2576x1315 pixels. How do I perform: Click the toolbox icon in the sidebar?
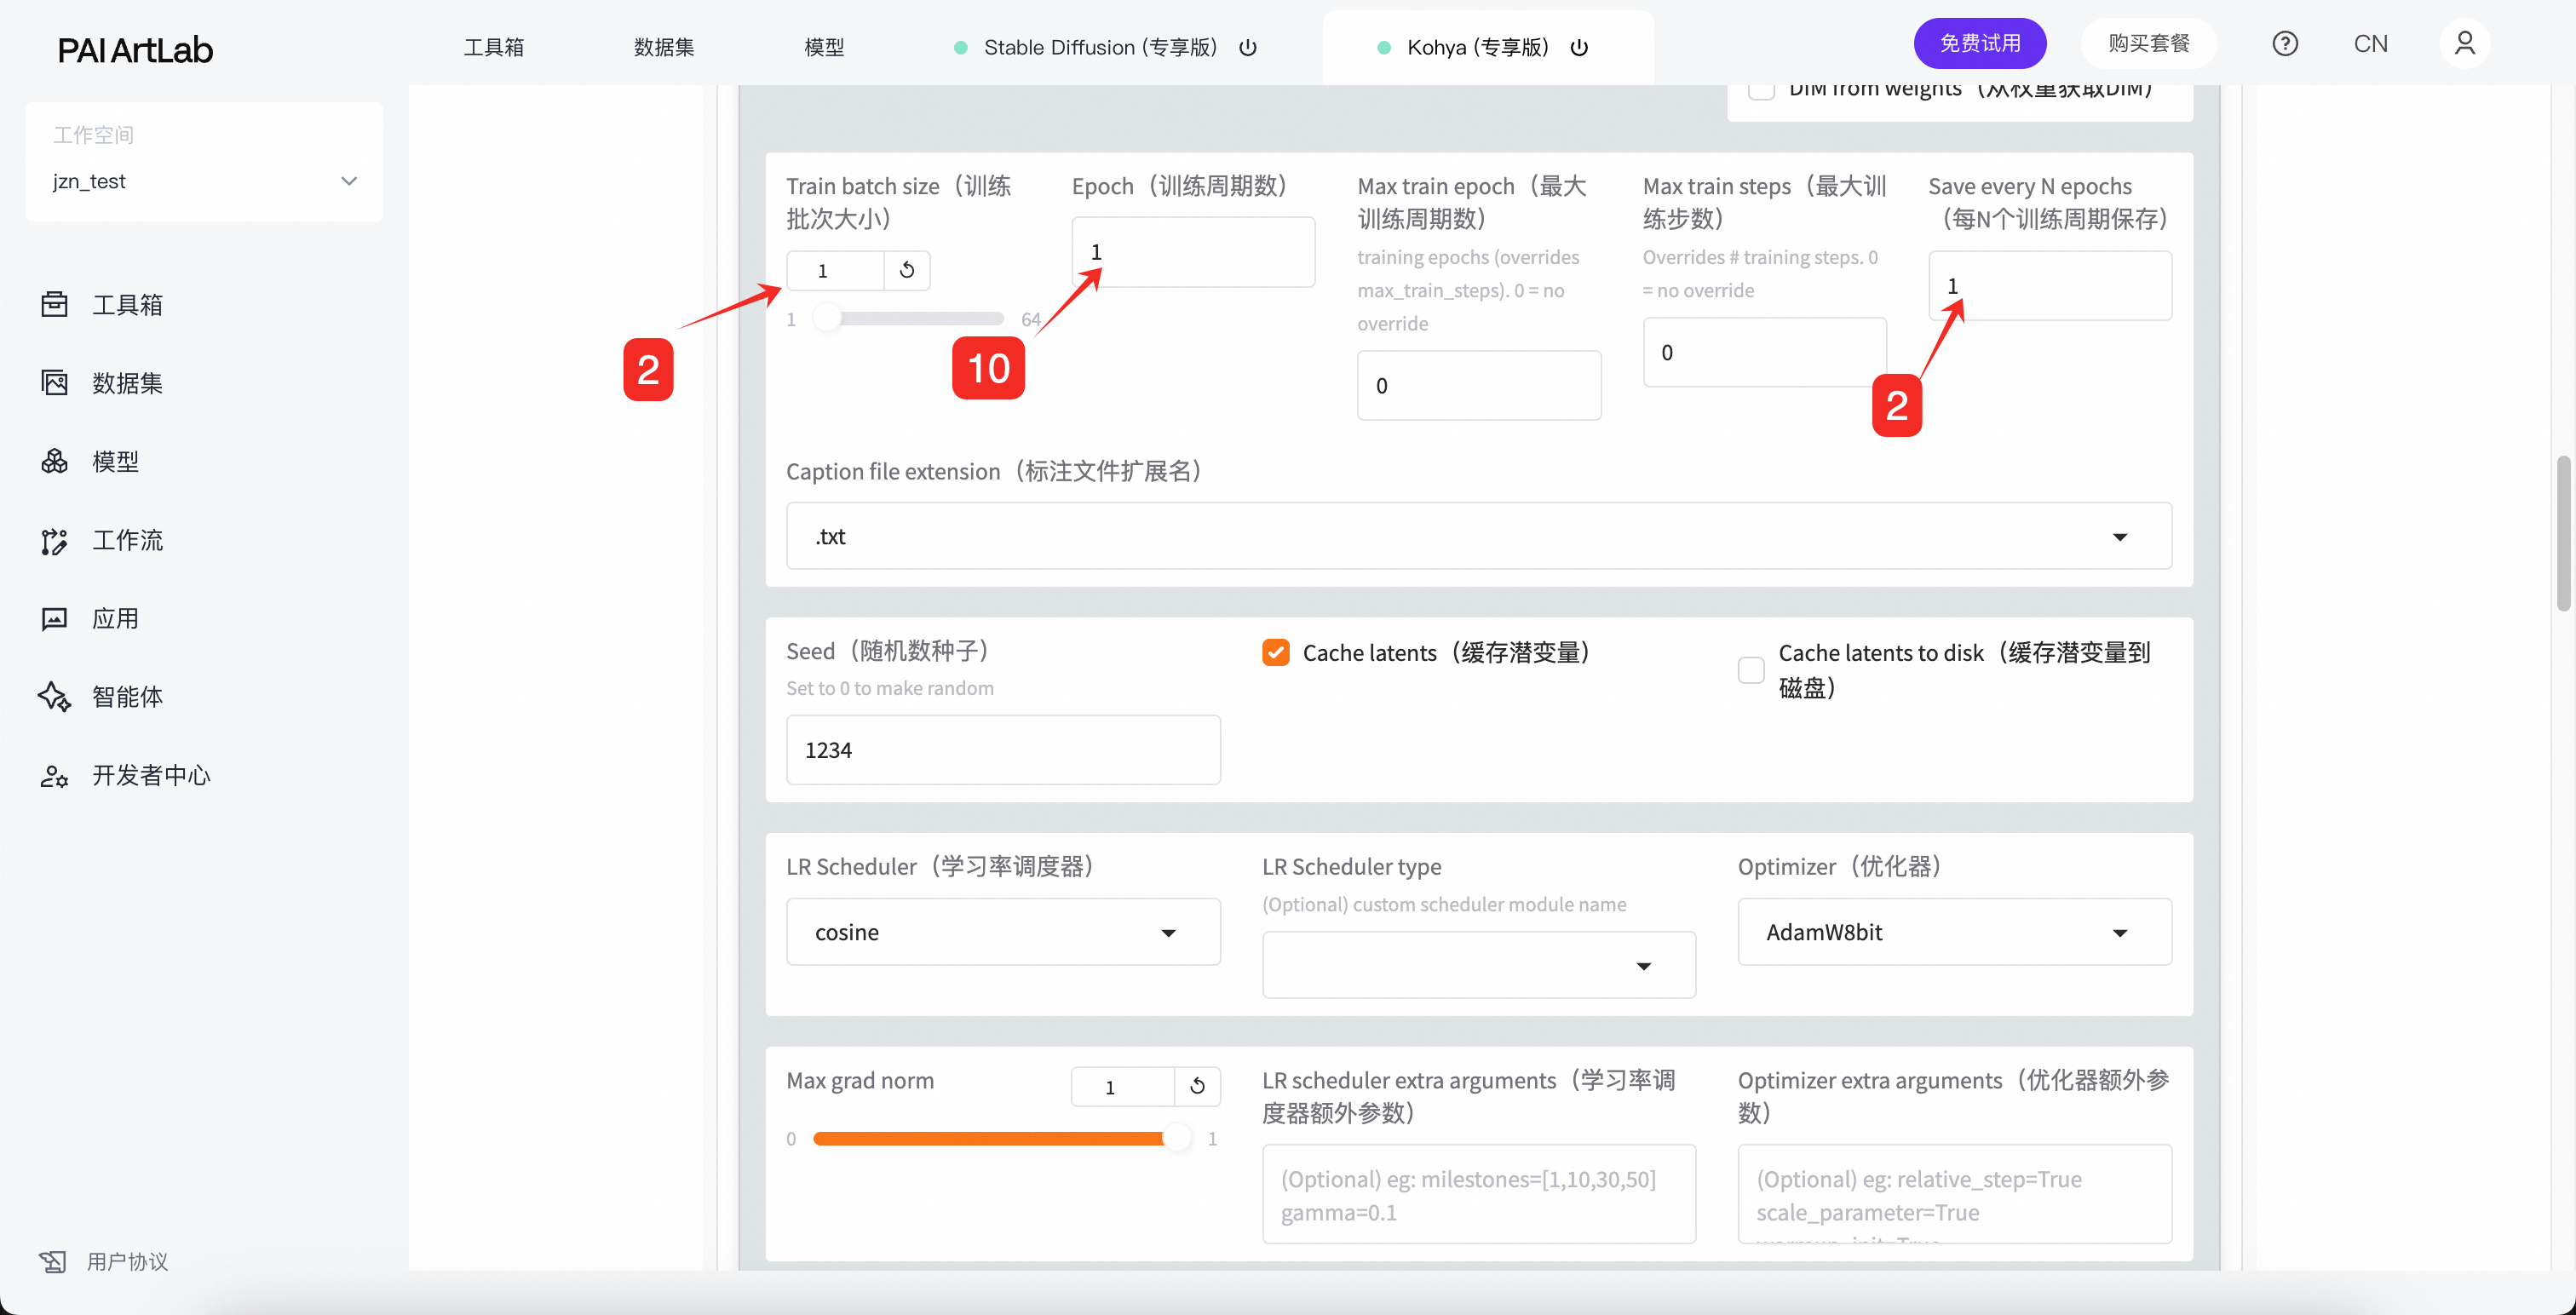tap(54, 304)
